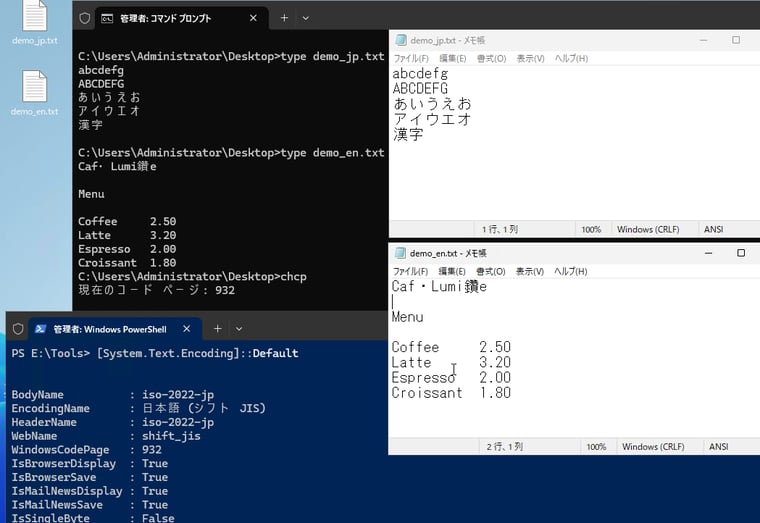Click the [System.Text.Encoding]::Default command in PowerShell
Viewport: 760px width, 523px height.
tap(197, 353)
